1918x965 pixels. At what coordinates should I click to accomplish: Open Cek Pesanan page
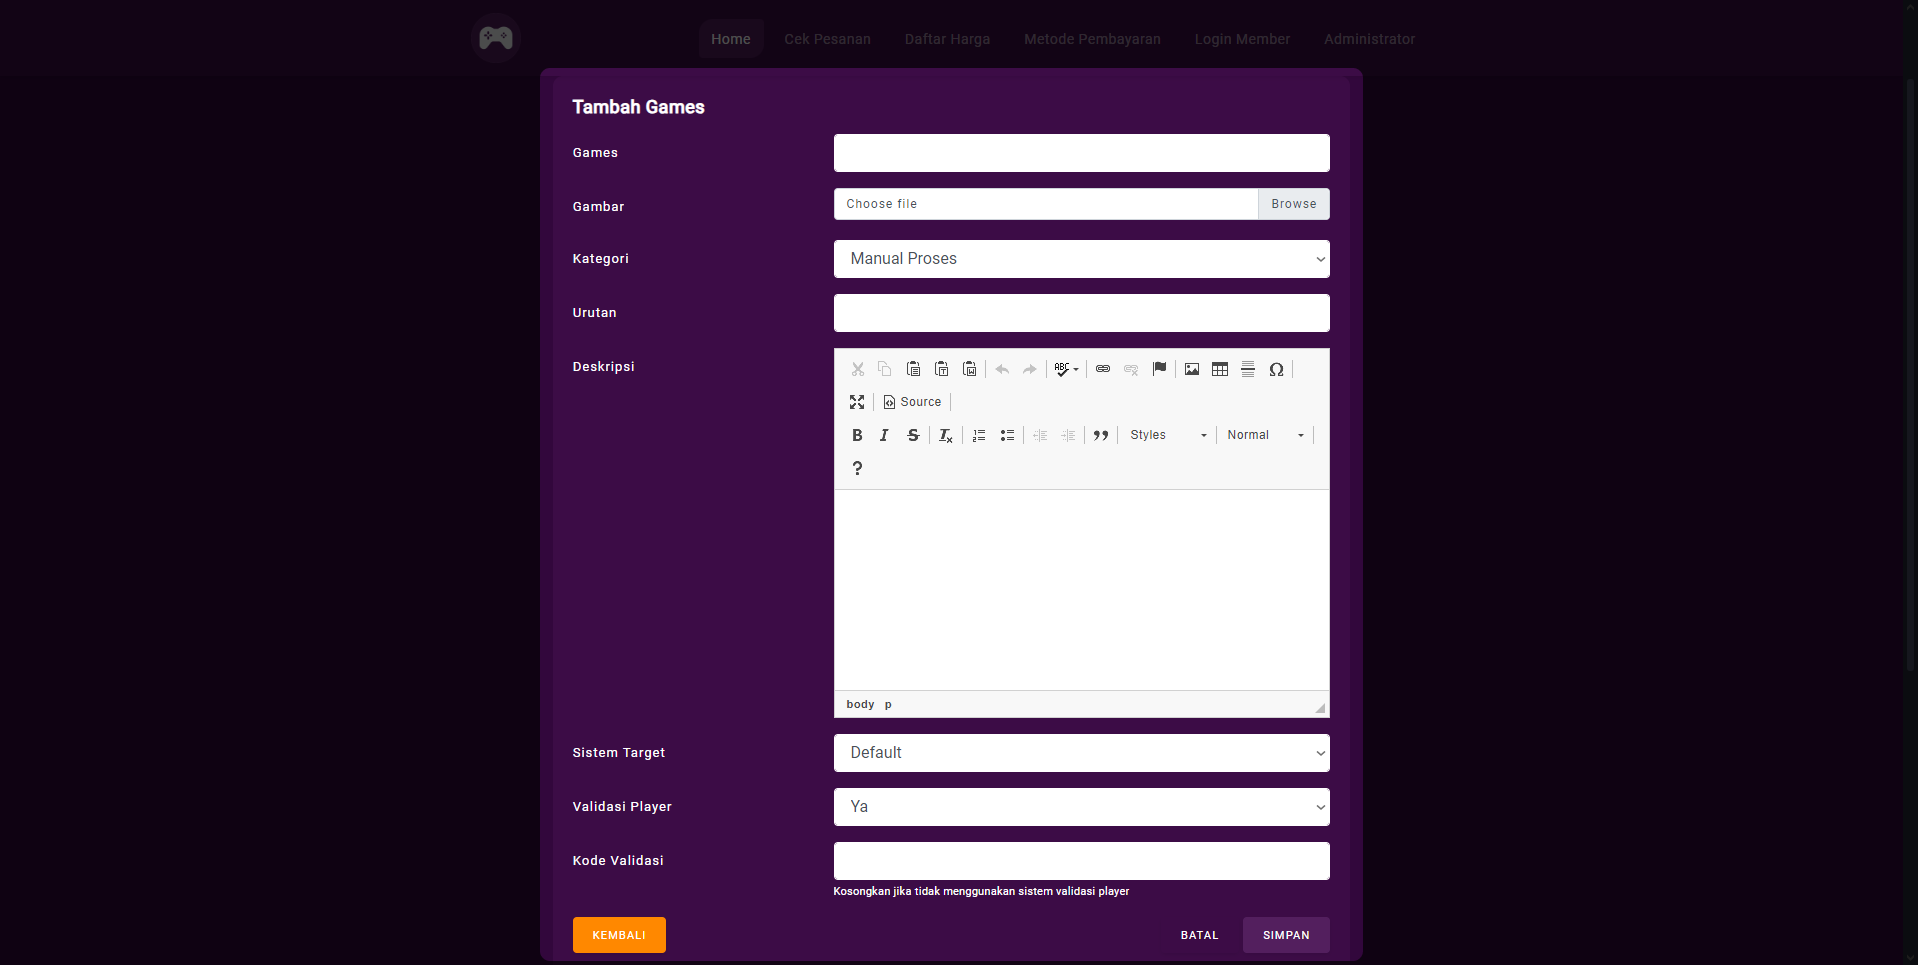827,39
